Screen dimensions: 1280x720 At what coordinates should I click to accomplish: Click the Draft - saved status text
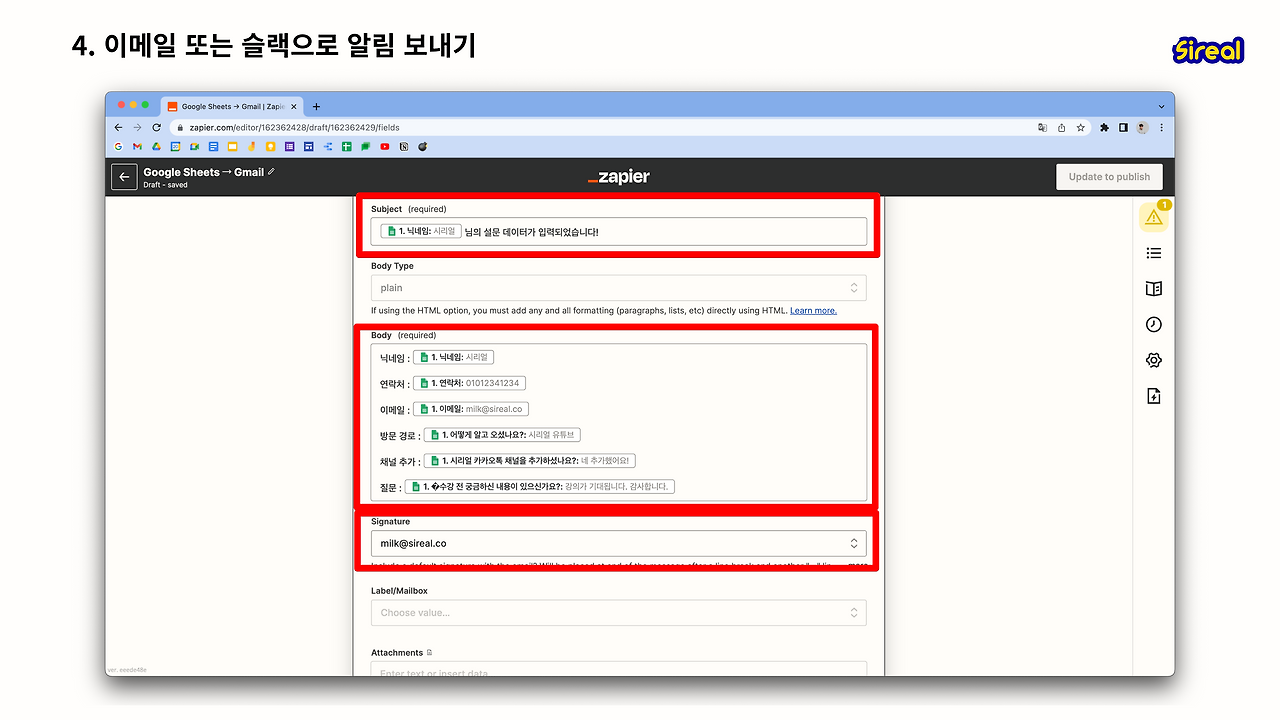tap(165, 185)
